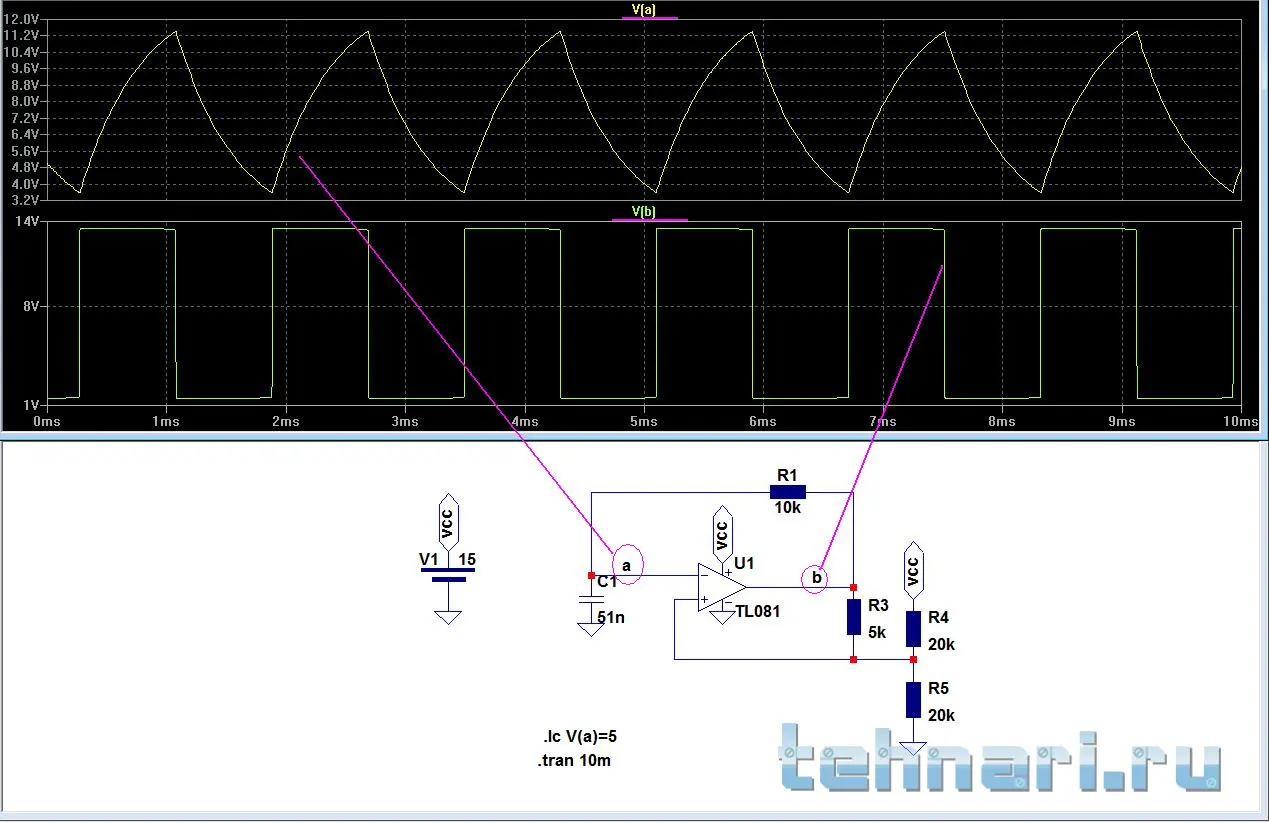Click the R3 resistor symbol

[x=853, y=617]
